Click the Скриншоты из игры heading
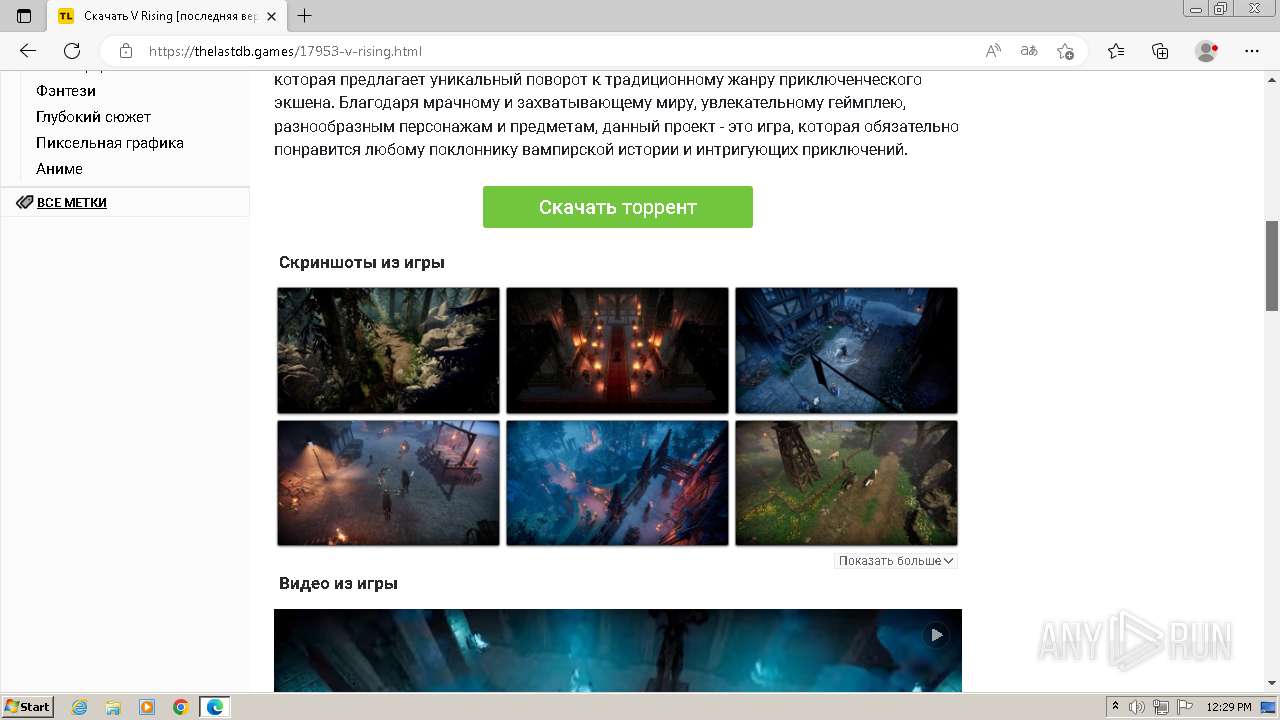Viewport: 1280px width, 720px height. click(362, 262)
